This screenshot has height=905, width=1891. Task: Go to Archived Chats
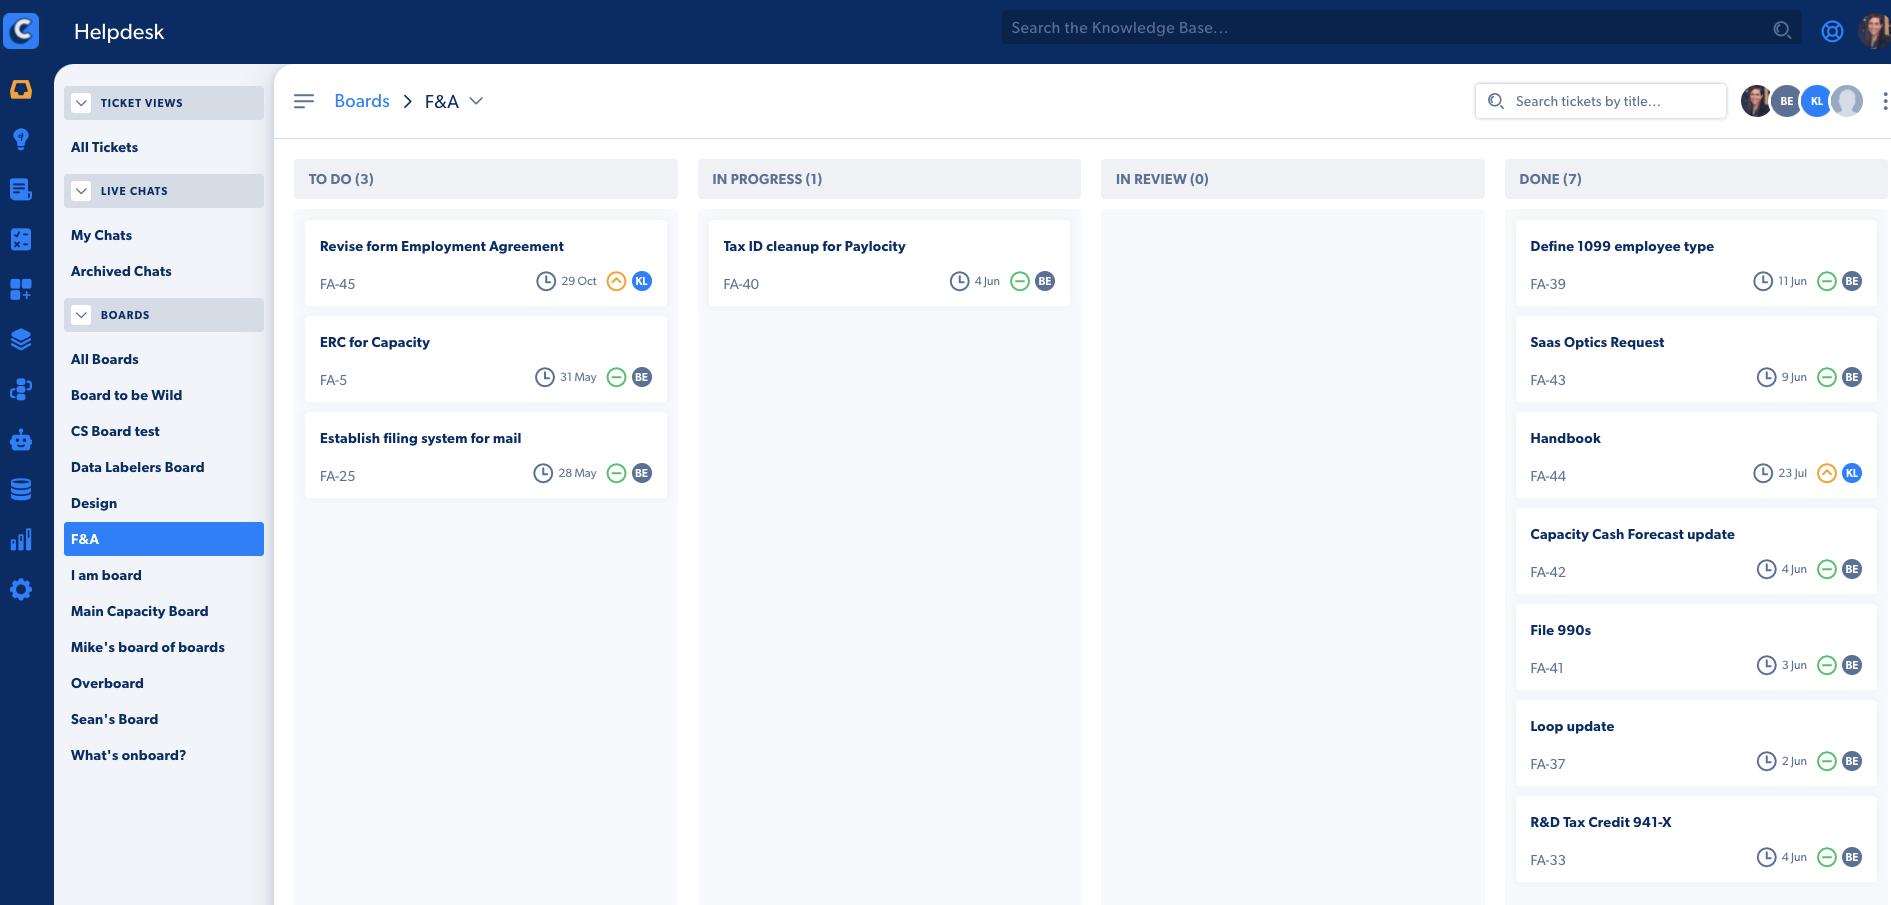click(121, 271)
